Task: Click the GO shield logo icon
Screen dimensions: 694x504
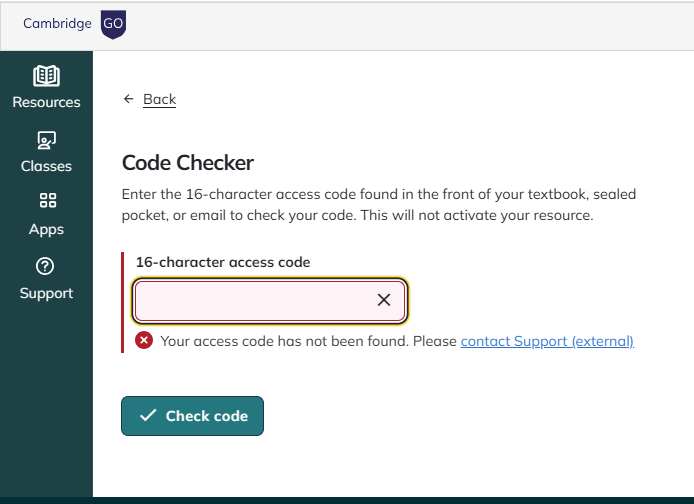Action: click(113, 24)
